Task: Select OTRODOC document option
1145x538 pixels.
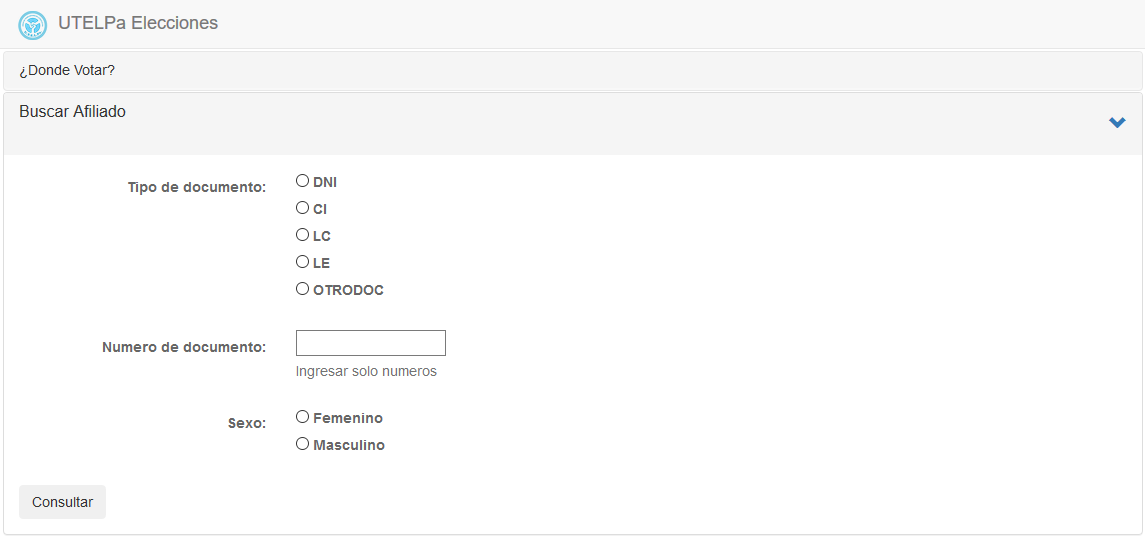Action: (x=302, y=289)
